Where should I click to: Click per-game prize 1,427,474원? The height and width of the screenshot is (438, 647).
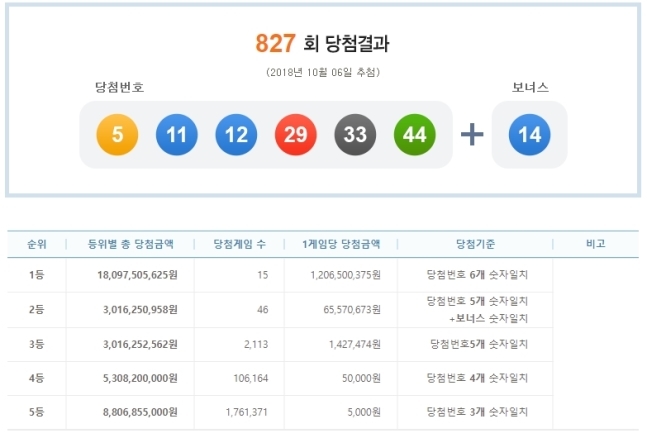click(x=355, y=344)
